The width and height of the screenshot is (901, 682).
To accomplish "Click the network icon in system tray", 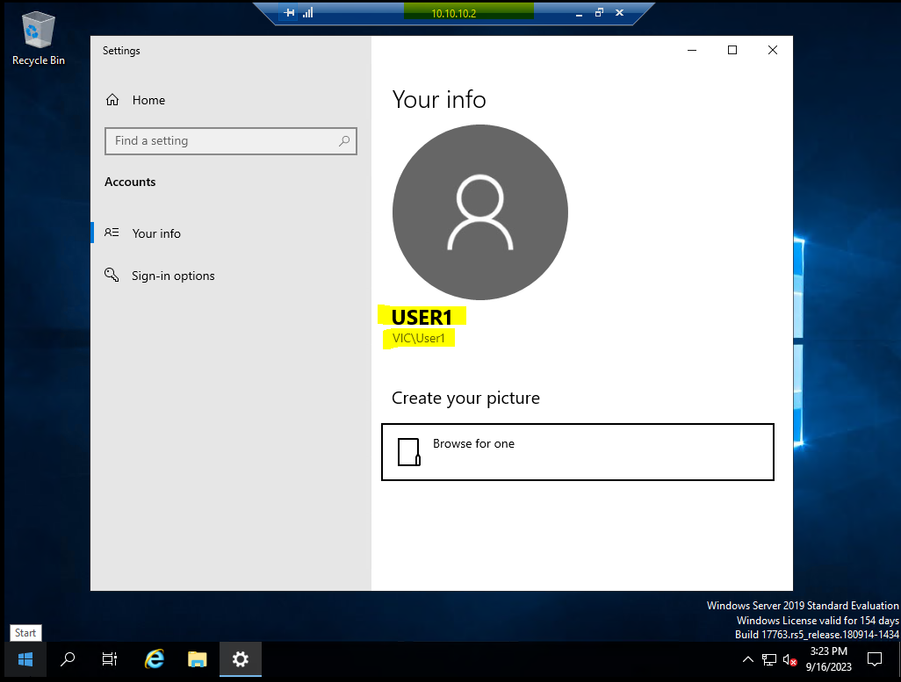I will click(769, 659).
